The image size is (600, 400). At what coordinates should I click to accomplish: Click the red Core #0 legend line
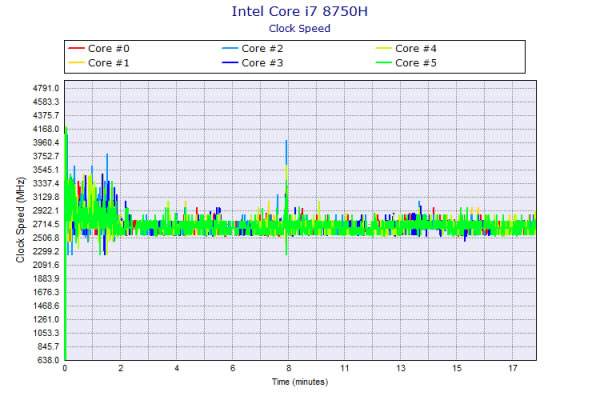[76, 49]
